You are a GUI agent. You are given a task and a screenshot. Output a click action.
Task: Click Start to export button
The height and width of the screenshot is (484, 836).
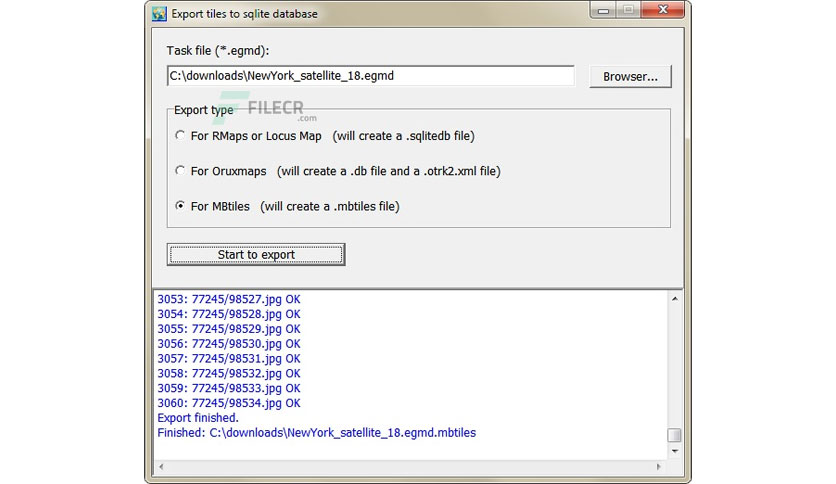click(x=256, y=254)
